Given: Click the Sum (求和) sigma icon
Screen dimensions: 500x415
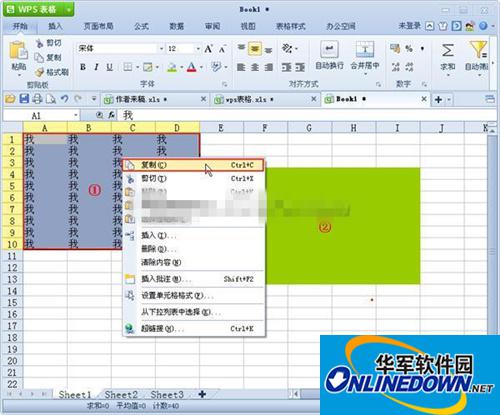Looking at the screenshot, I should tap(448, 51).
